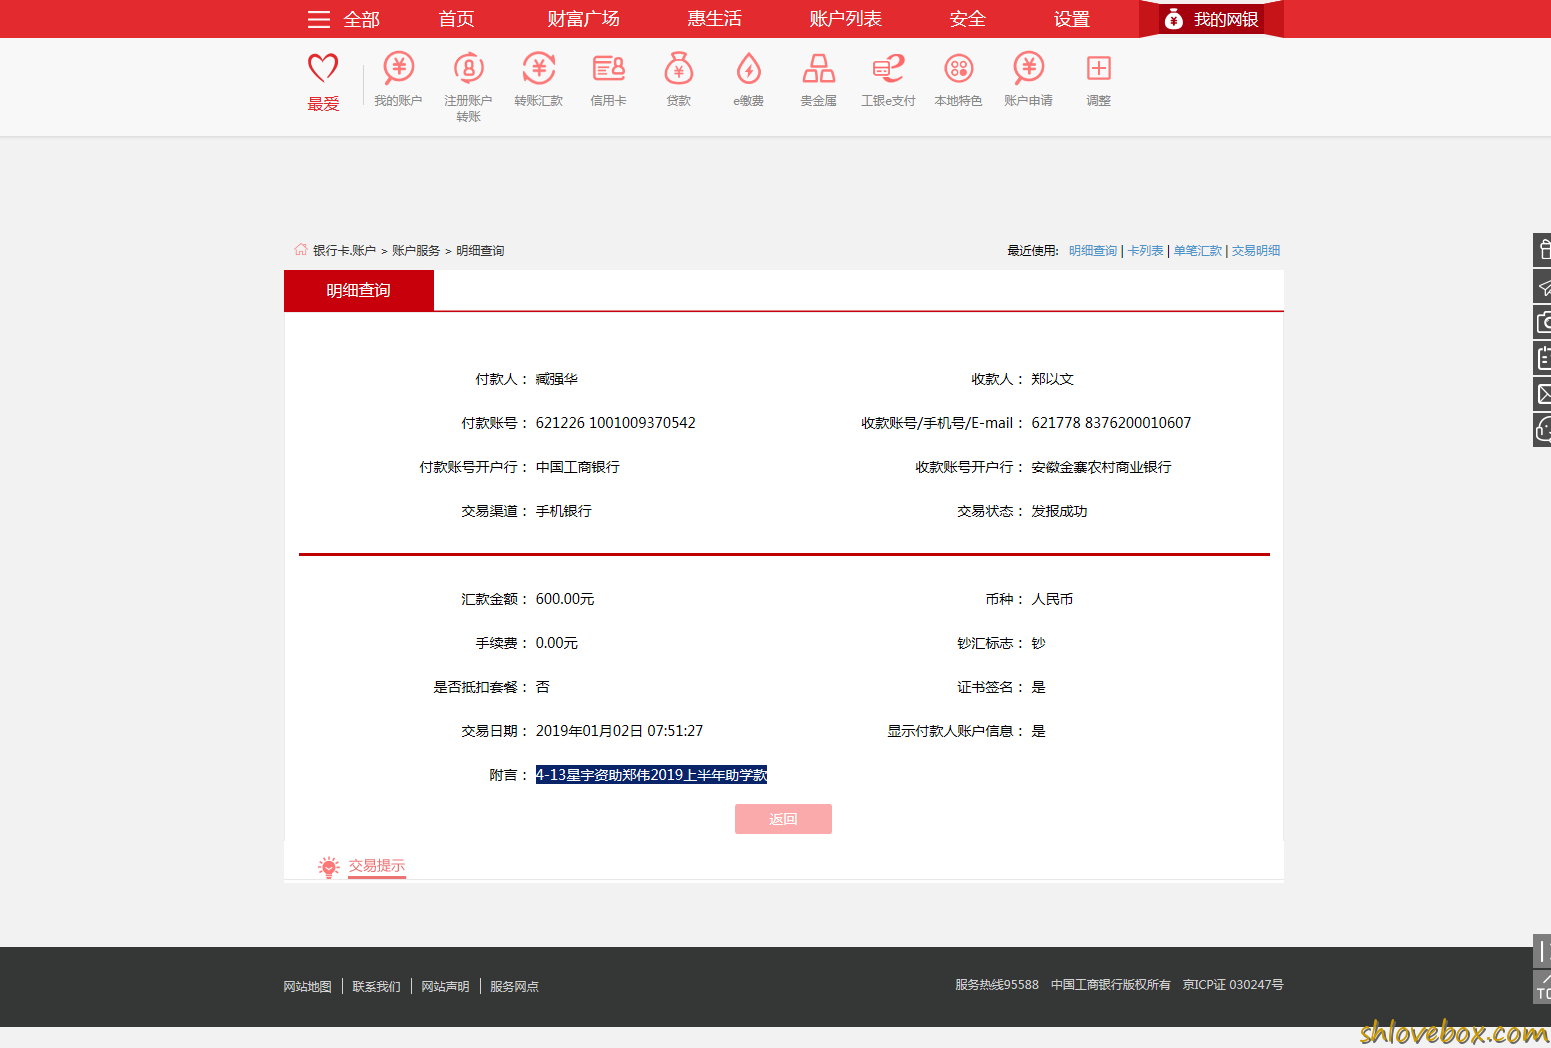
Task: Click 京ICP证 030247号 in footer
Action: (x=1233, y=985)
